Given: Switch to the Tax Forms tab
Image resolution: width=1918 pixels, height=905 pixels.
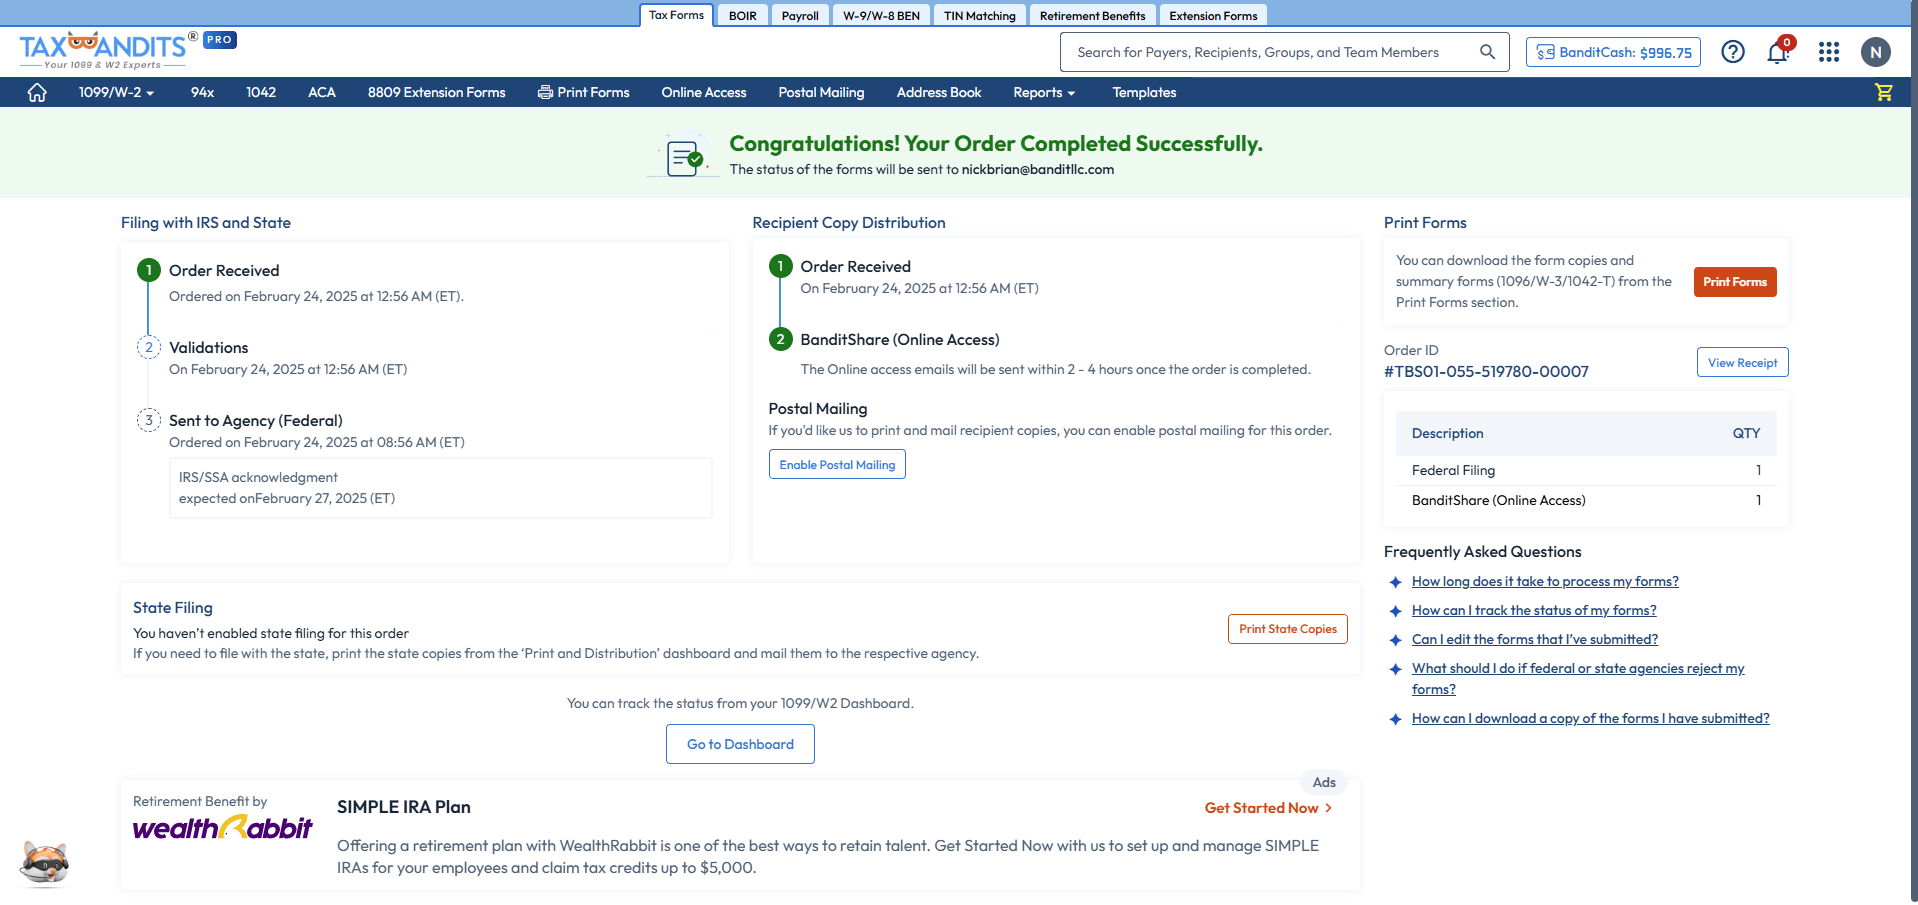Looking at the screenshot, I should [x=676, y=15].
